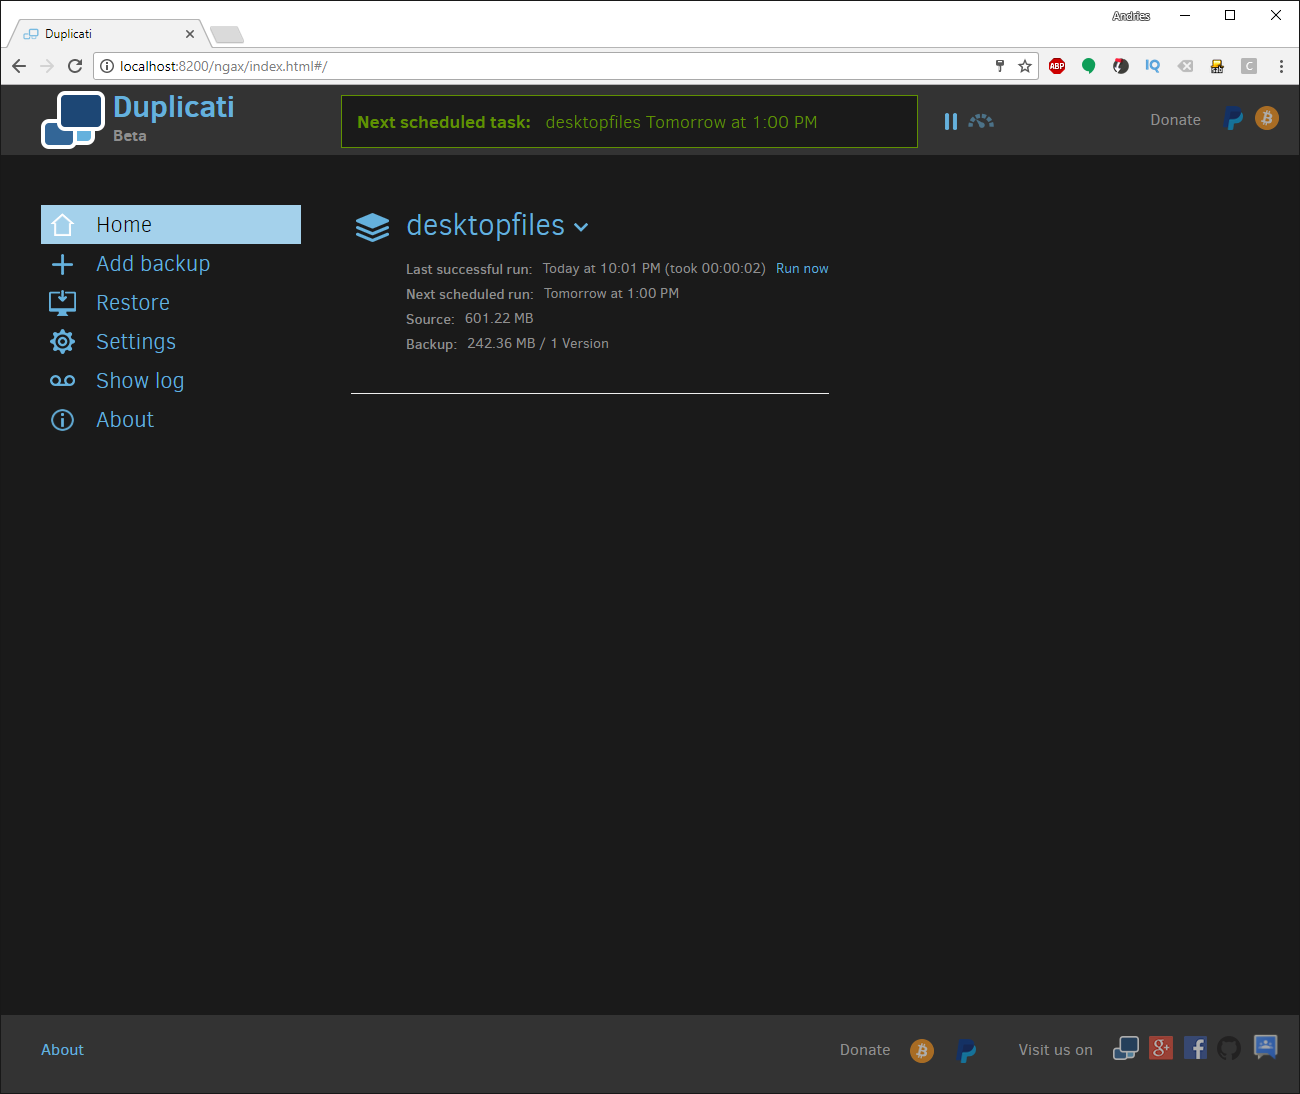This screenshot has height=1094, width=1300.
Task: Click the Show log tape icon
Action: click(62, 381)
